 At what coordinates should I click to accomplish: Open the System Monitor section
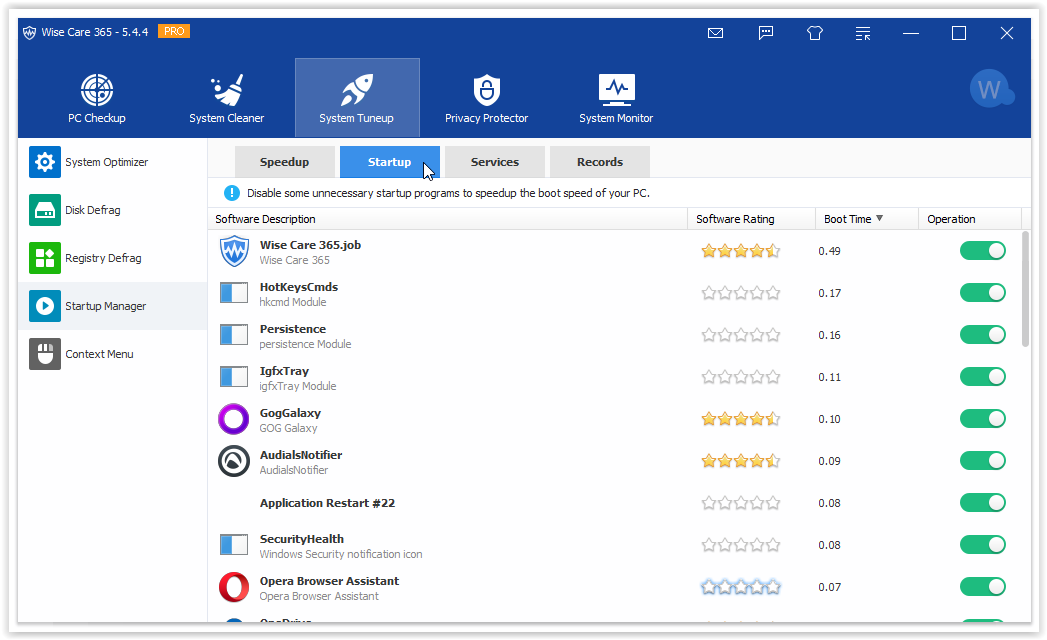pos(616,98)
